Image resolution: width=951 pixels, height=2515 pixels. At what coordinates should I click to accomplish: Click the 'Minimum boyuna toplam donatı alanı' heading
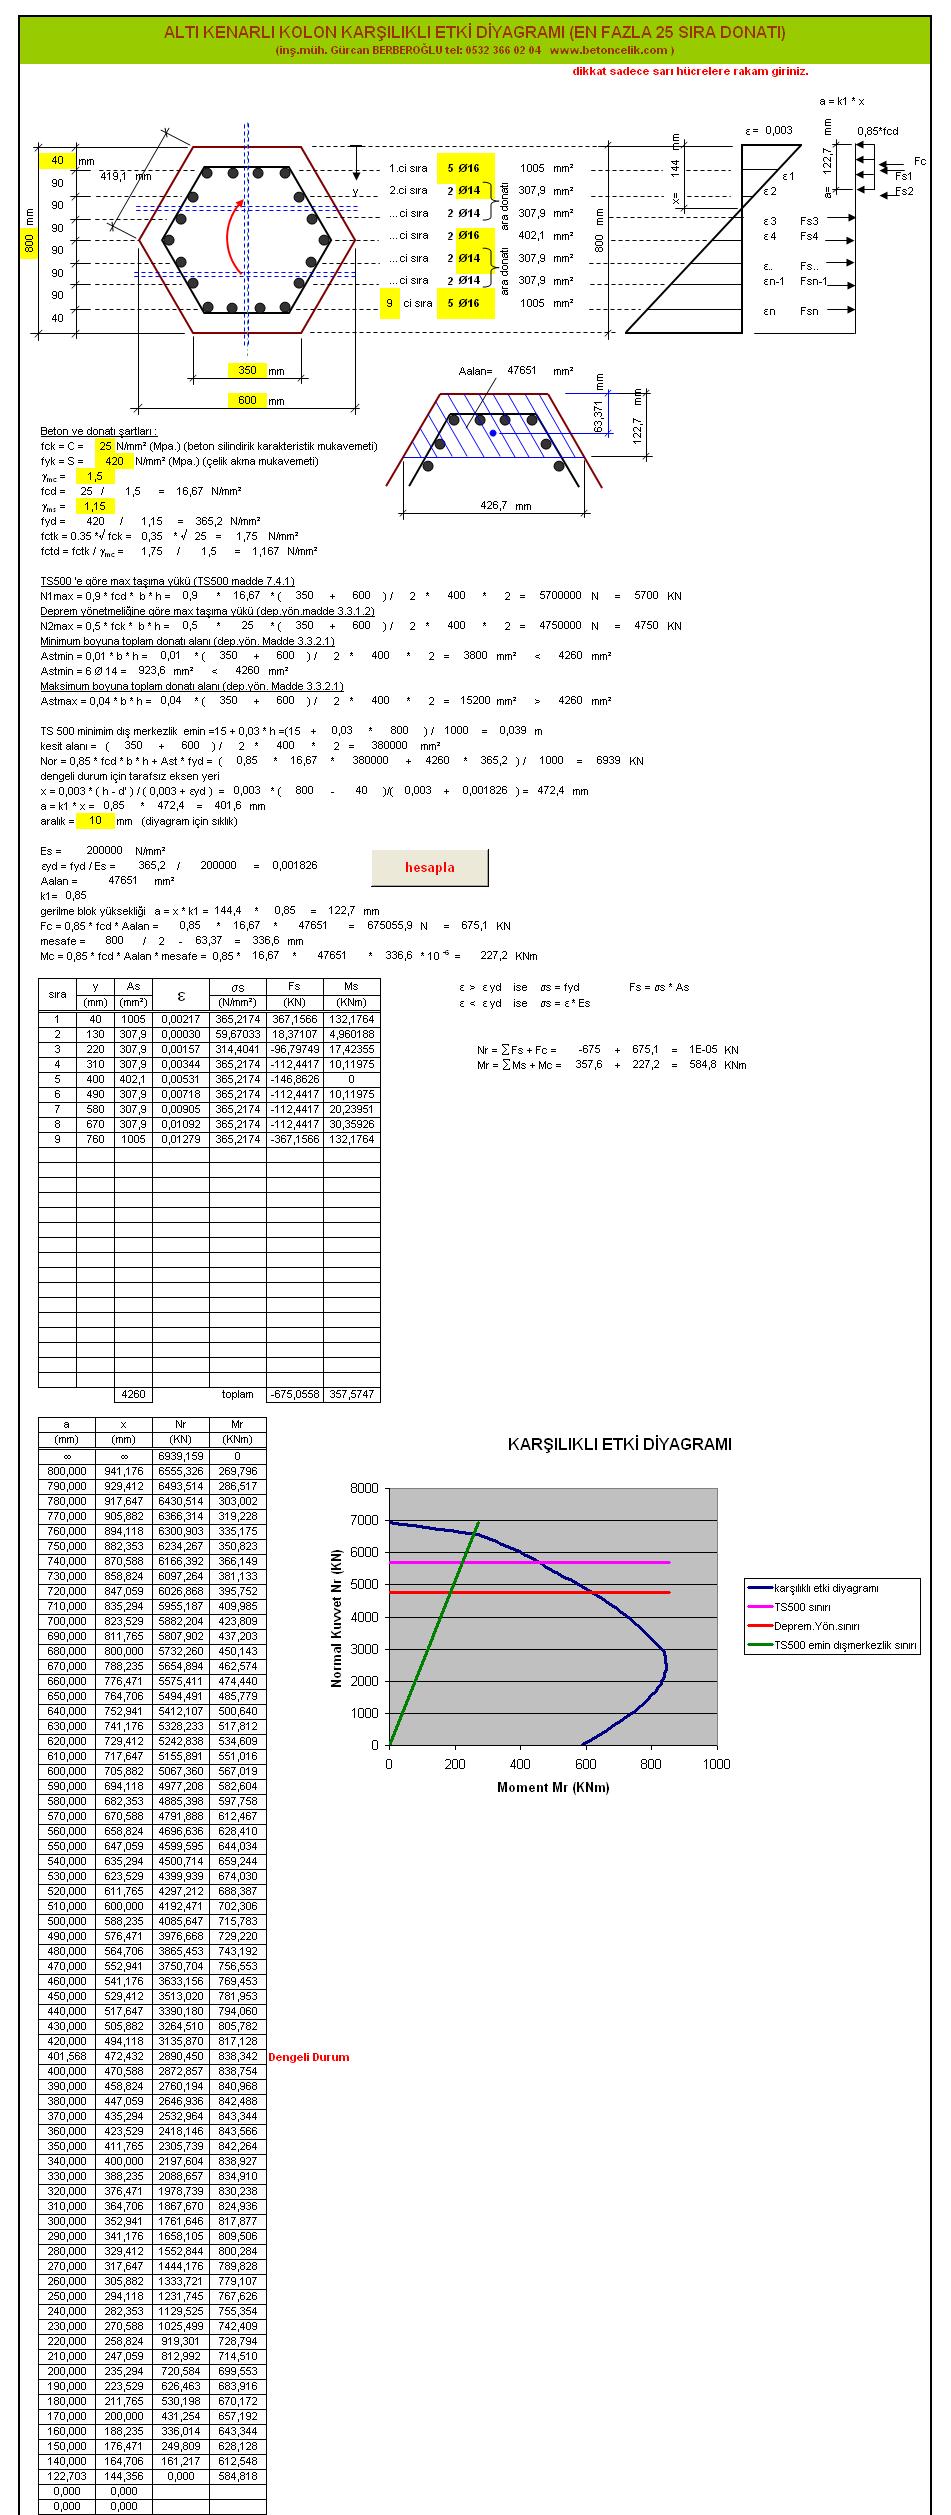pos(187,641)
